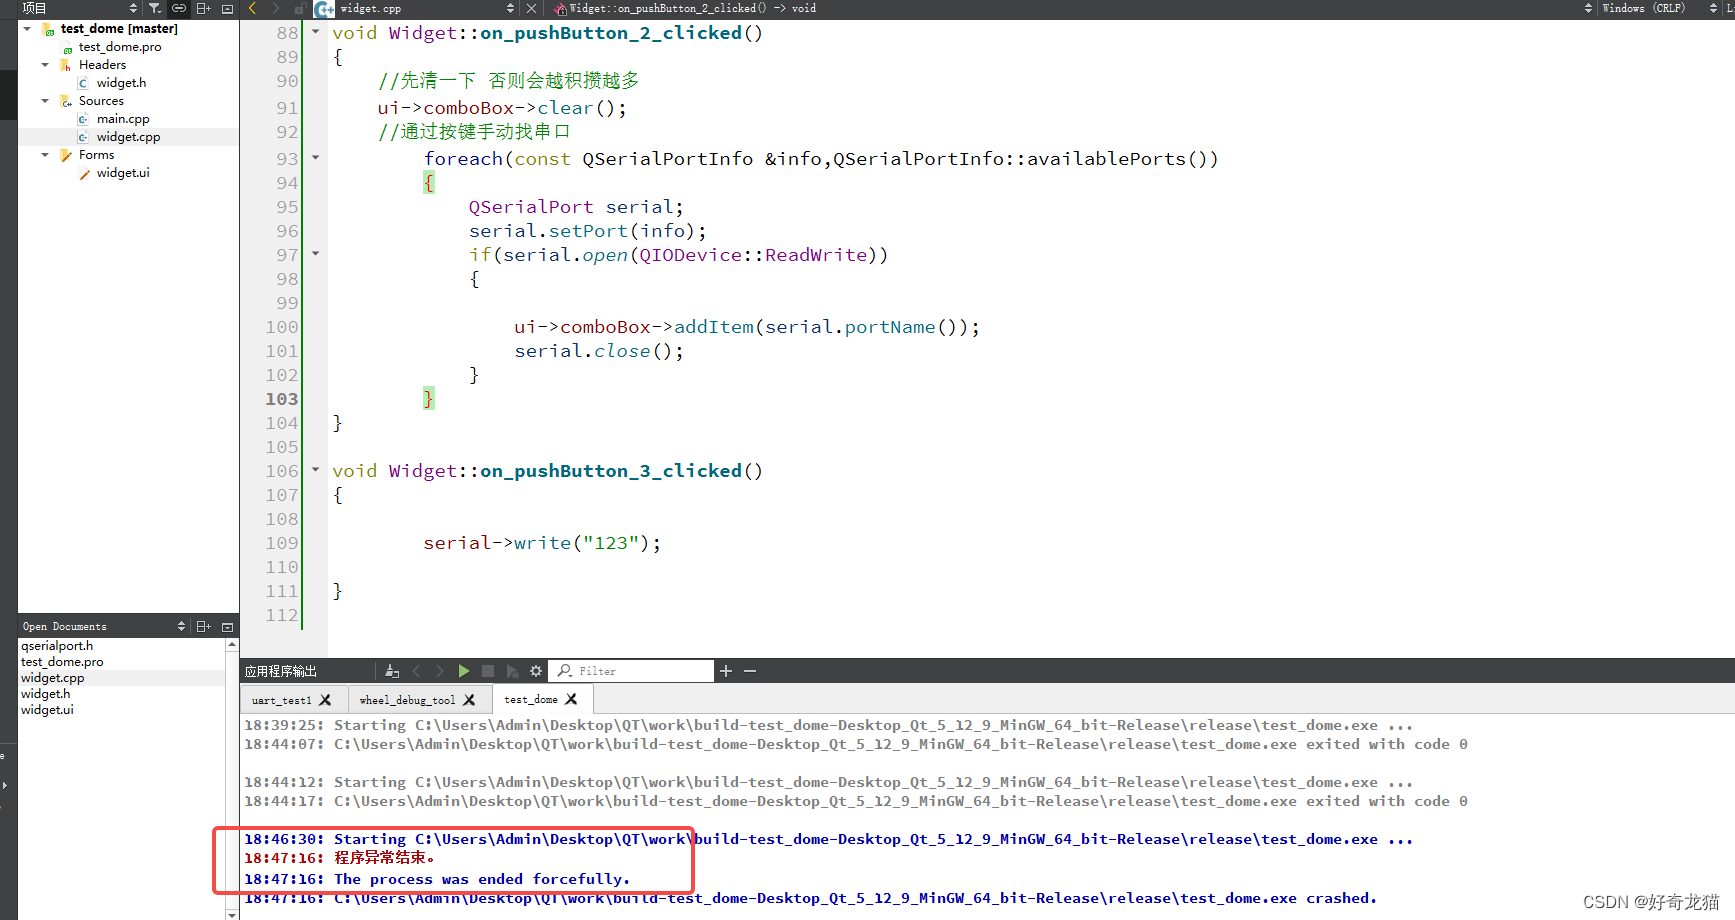The width and height of the screenshot is (1735, 920).
Task: Minimize the output pane with the minus button
Action: 750,671
